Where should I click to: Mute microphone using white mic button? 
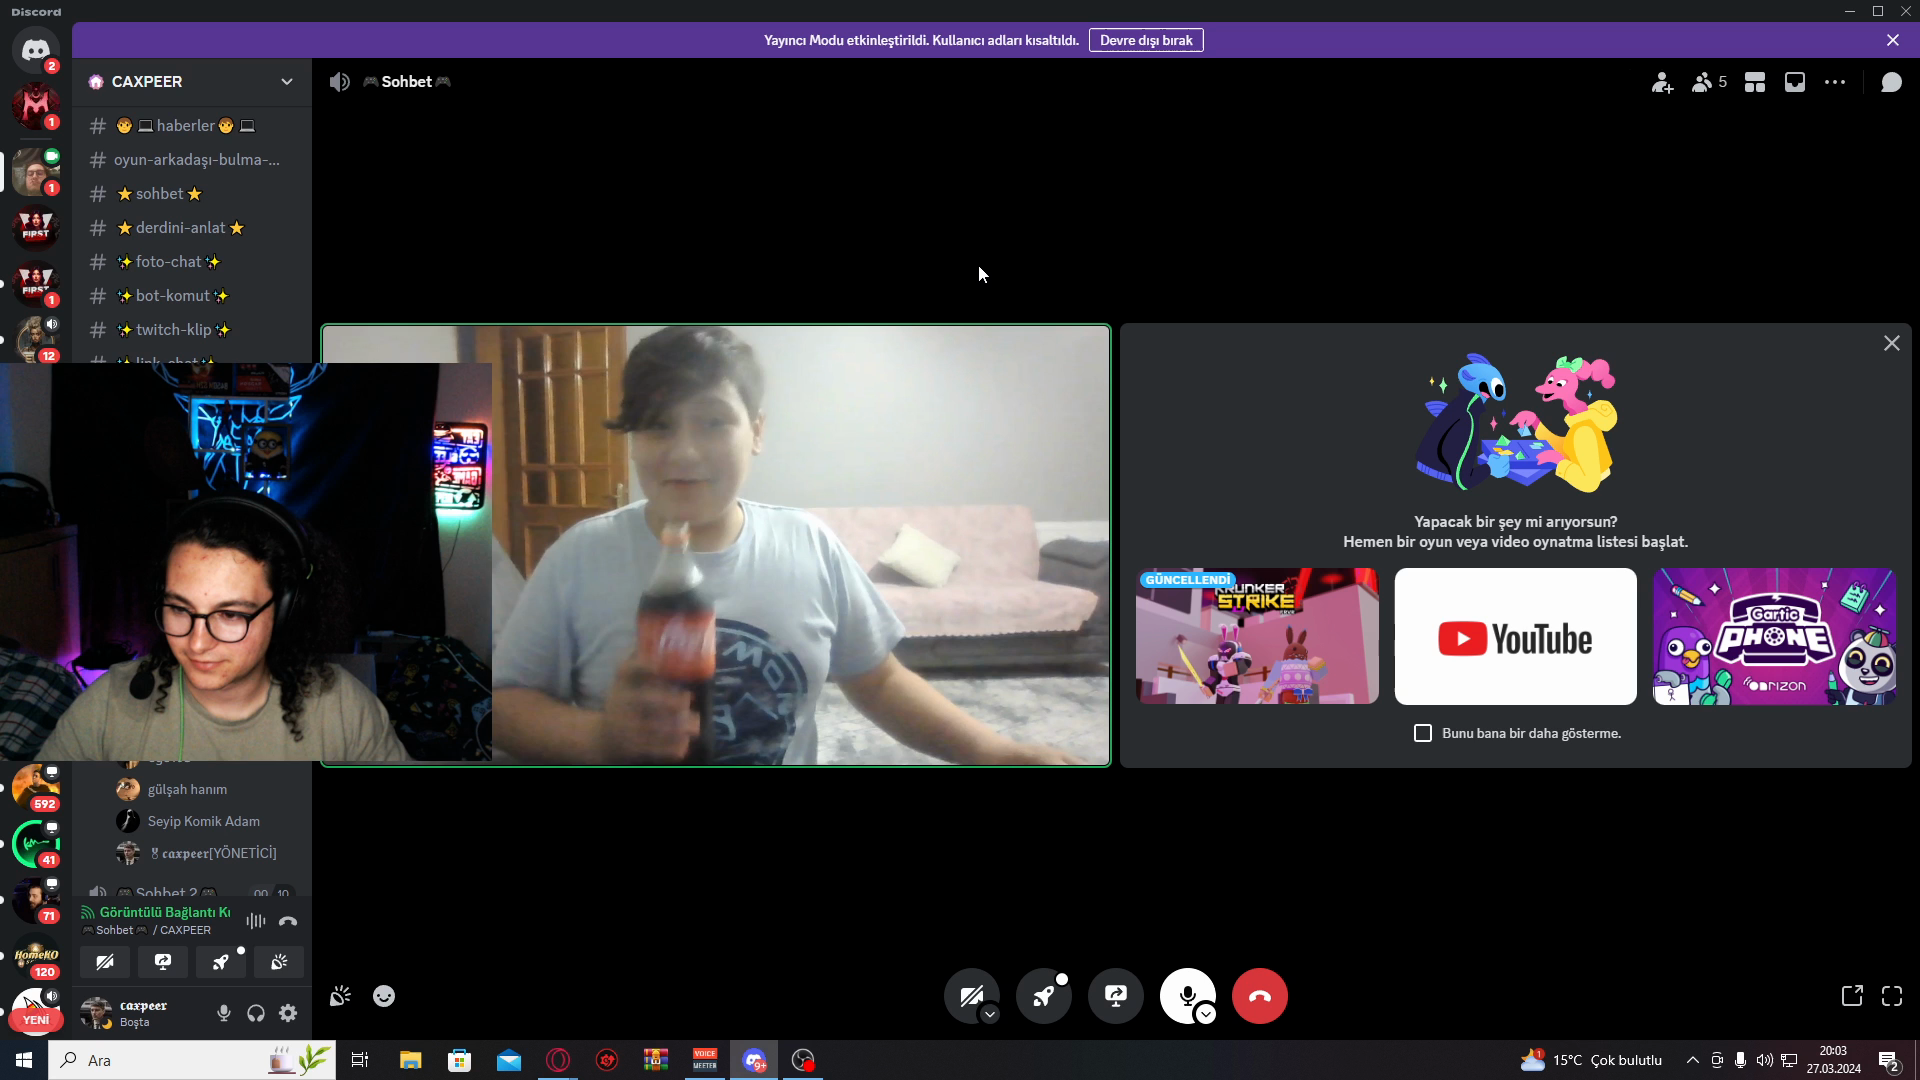pyautogui.click(x=1187, y=996)
